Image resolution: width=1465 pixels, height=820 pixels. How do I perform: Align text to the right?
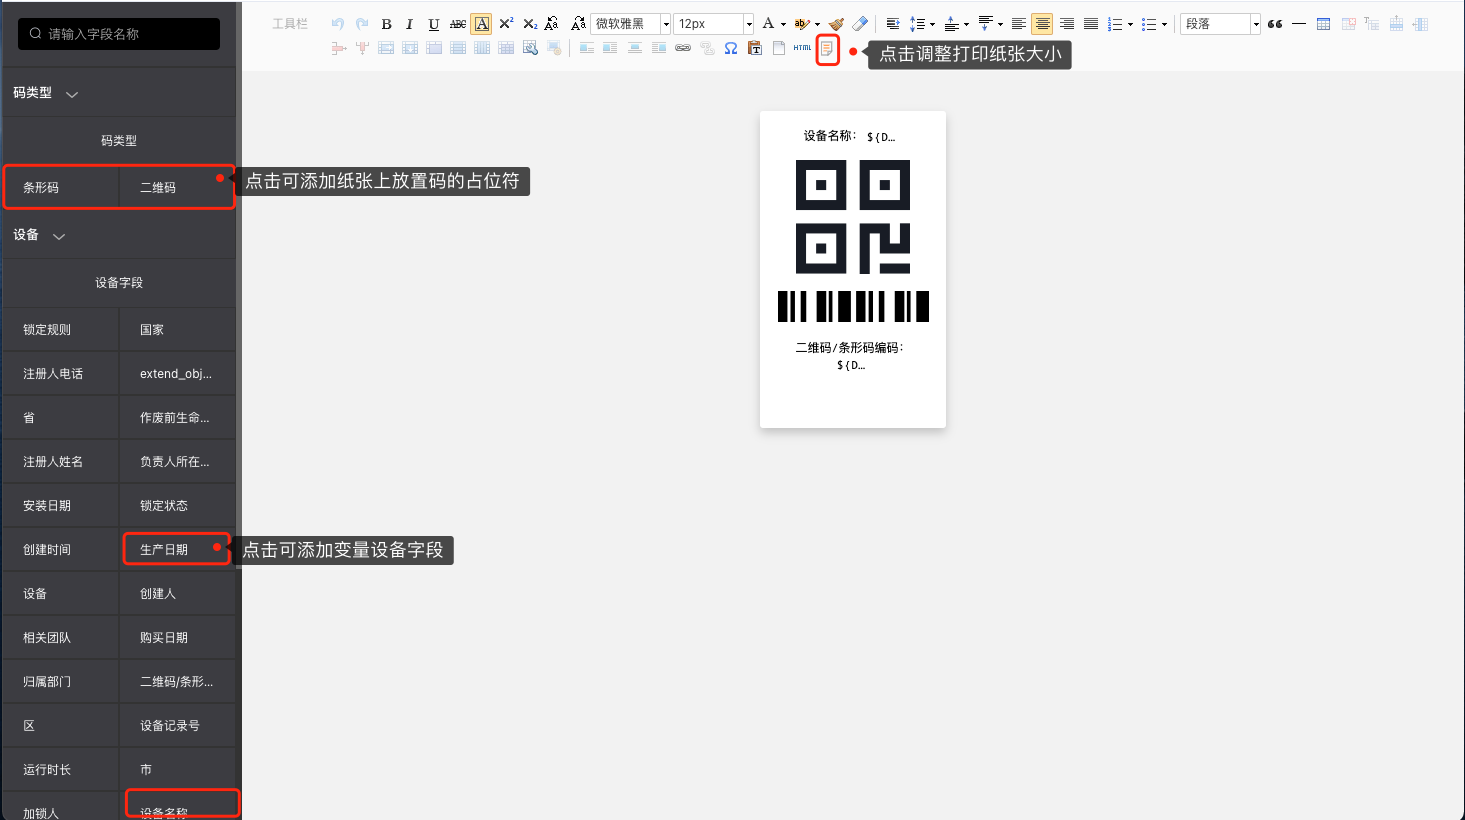[x=1067, y=24]
